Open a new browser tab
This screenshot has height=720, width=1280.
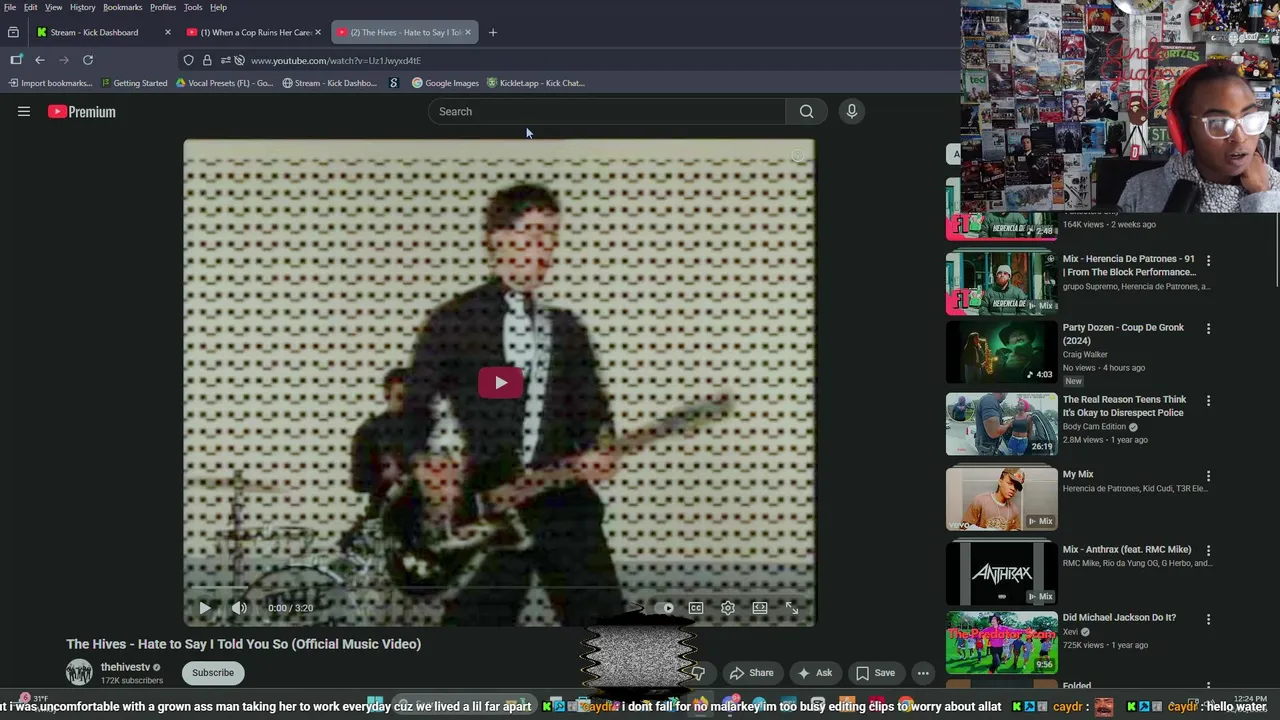click(x=493, y=32)
